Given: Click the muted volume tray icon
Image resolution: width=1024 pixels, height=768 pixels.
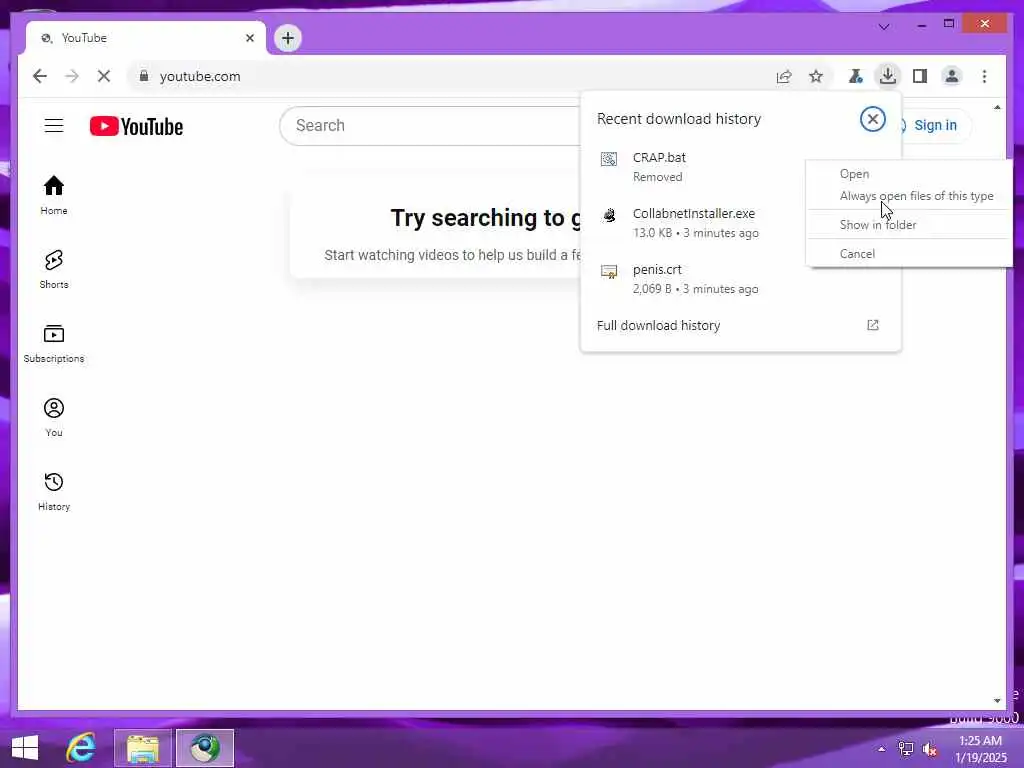Looking at the screenshot, I should [930, 748].
